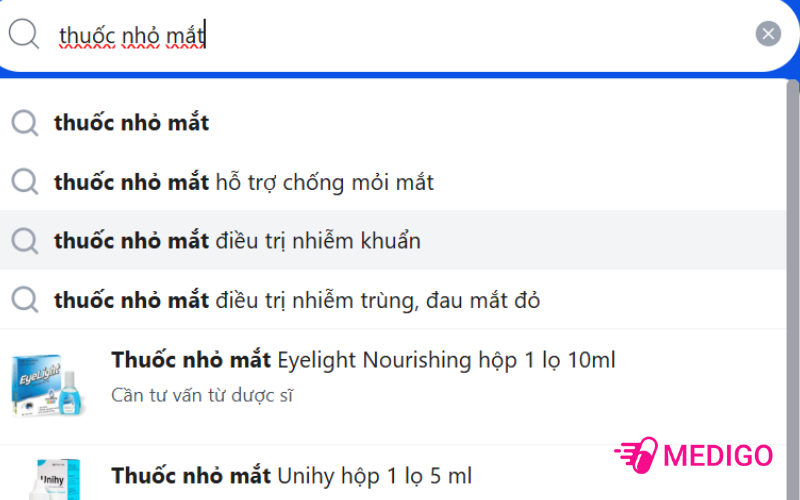The width and height of the screenshot is (800, 500).
Task: Open the Unihy product thumbnail image
Action: 43,480
